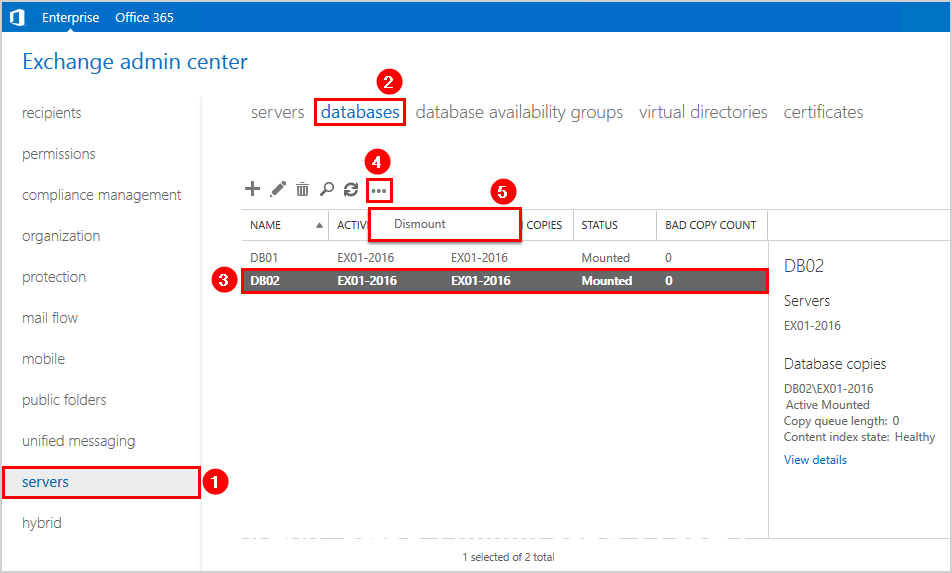
Task: Edit selected database with pencil icon
Action: click(x=277, y=189)
